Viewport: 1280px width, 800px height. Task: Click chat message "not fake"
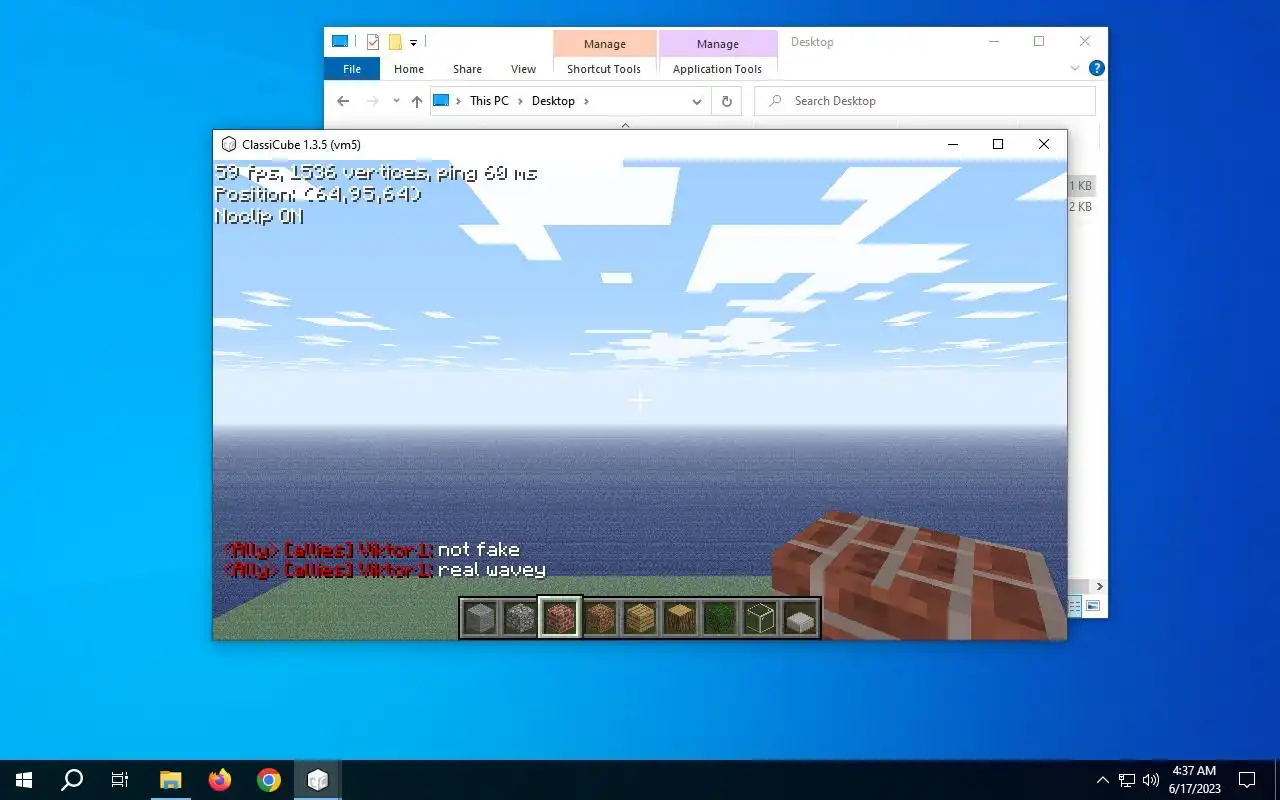[x=479, y=549]
